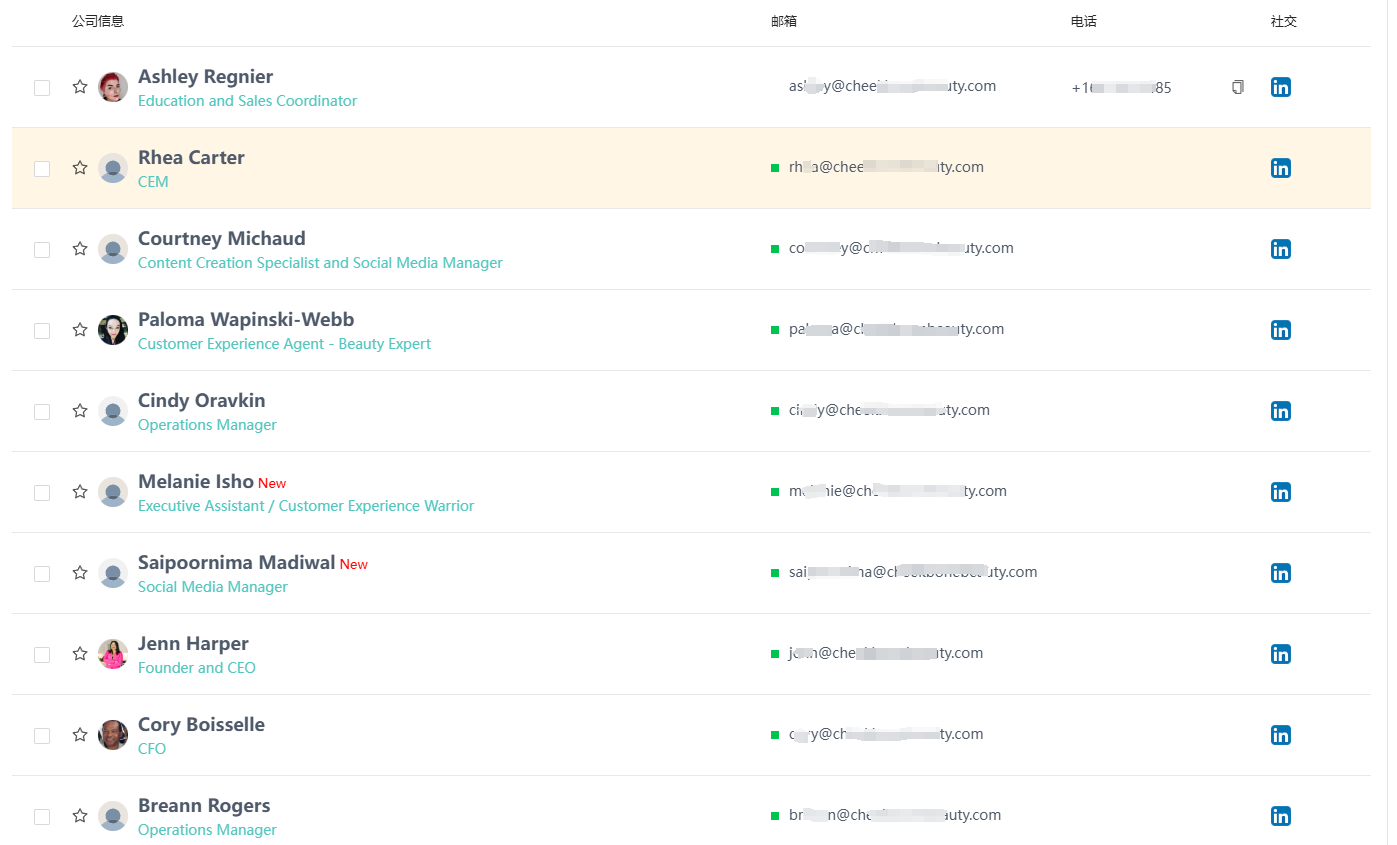Click the 公司信息 column header
The image size is (1397, 845).
[98, 21]
